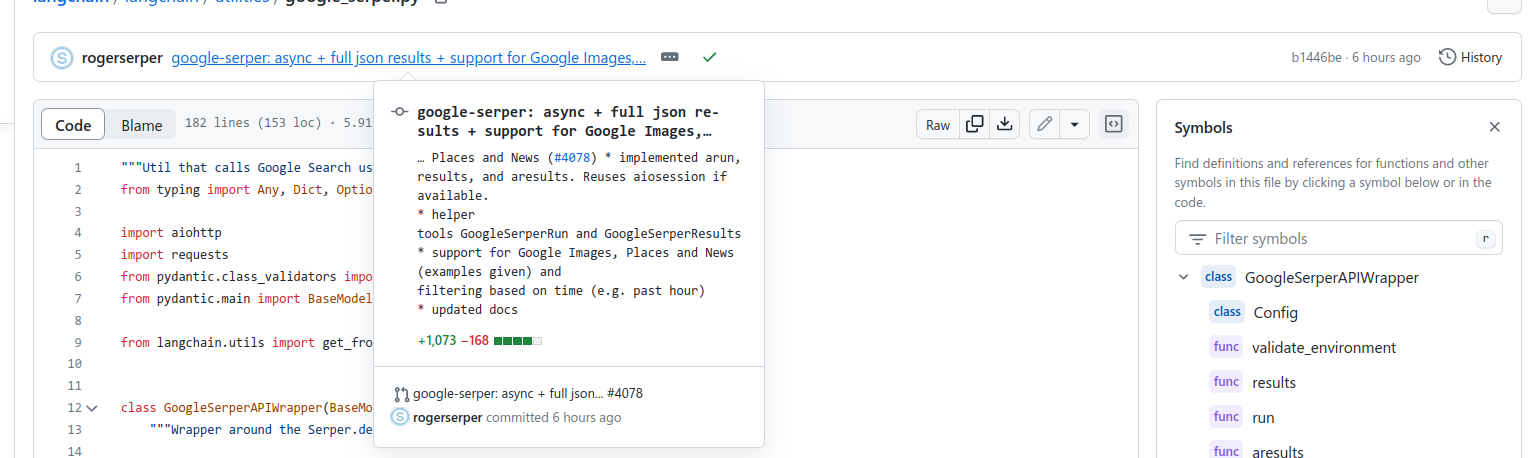The width and height of the screenshot is (1528, 458).
Task: Click rogerserper's small avatar in popup footer
Action: tap(400, 417)
